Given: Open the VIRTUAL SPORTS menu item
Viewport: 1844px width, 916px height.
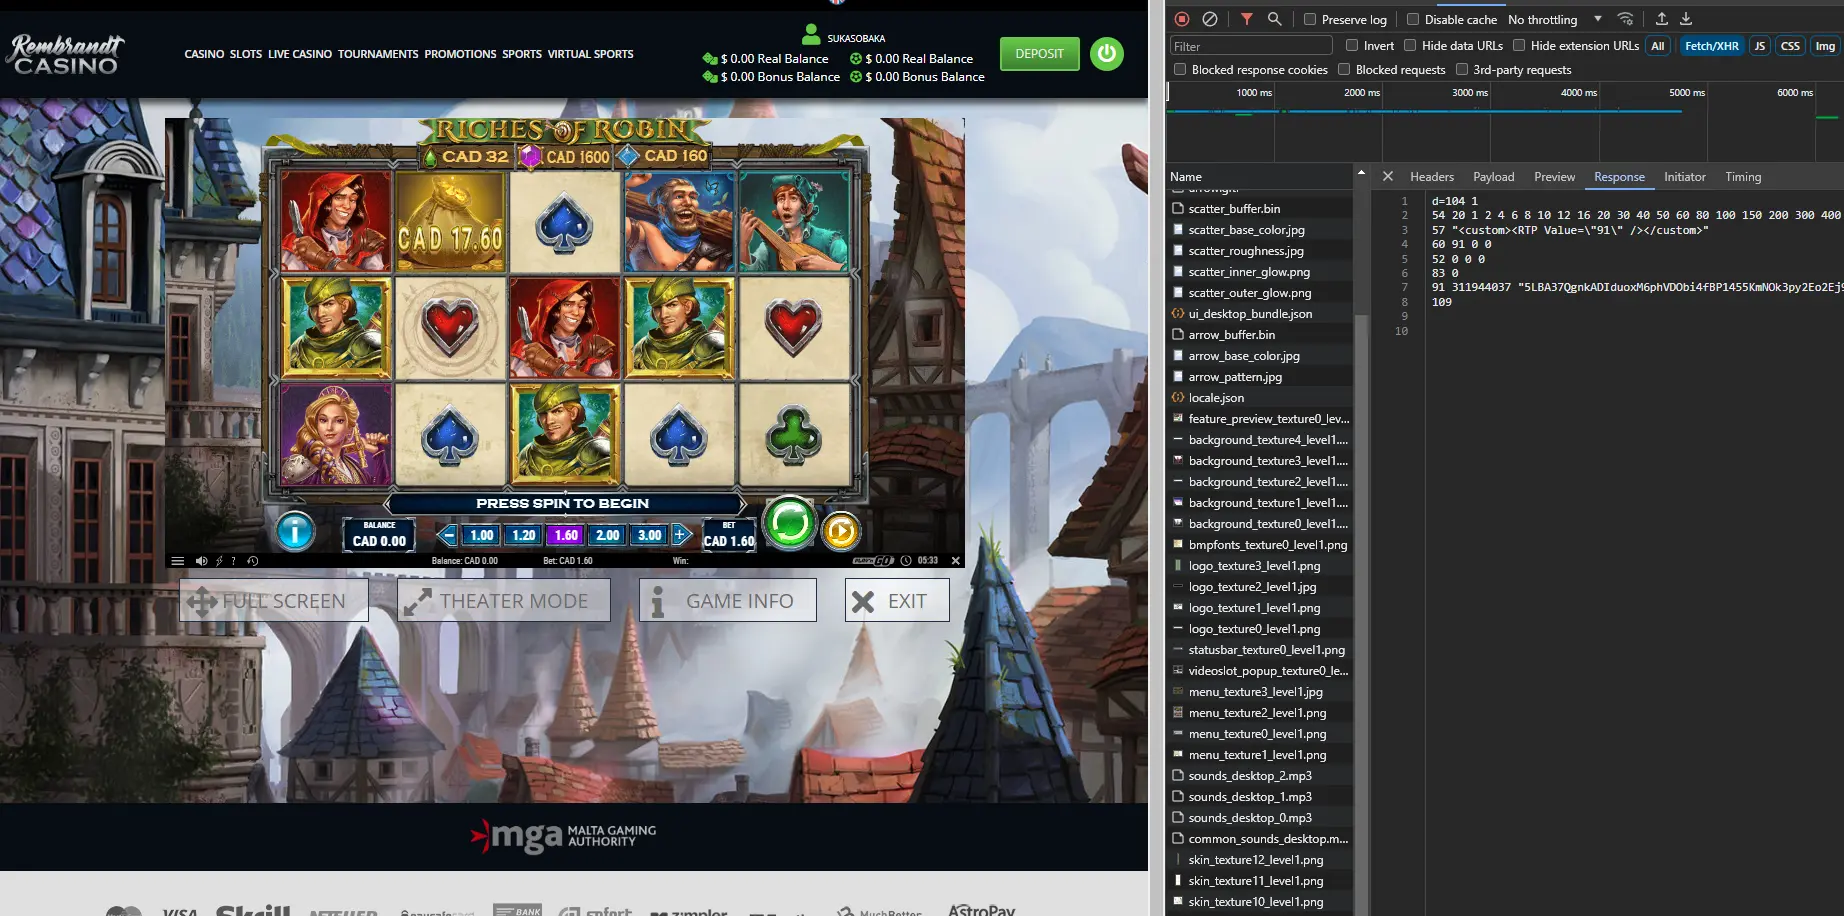Looking at the screenshot, I should point(590,54).
